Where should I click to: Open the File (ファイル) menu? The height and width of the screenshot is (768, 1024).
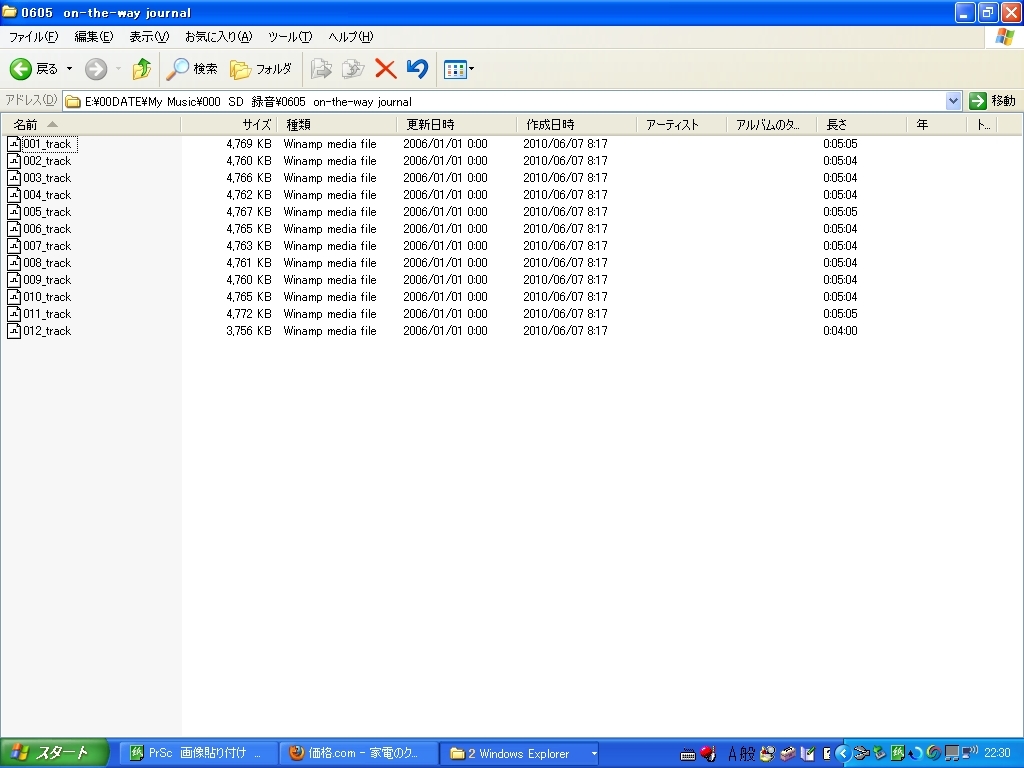[33, 37]
